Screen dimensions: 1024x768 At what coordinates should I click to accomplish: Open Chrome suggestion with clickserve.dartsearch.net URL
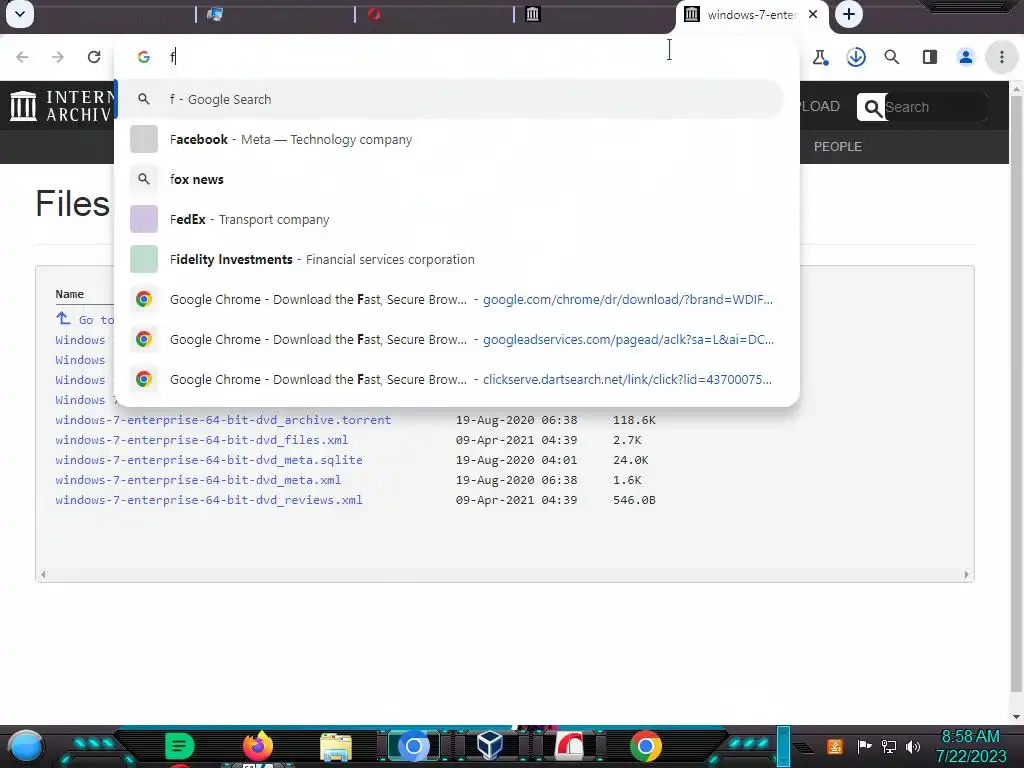tap(449, 379)
